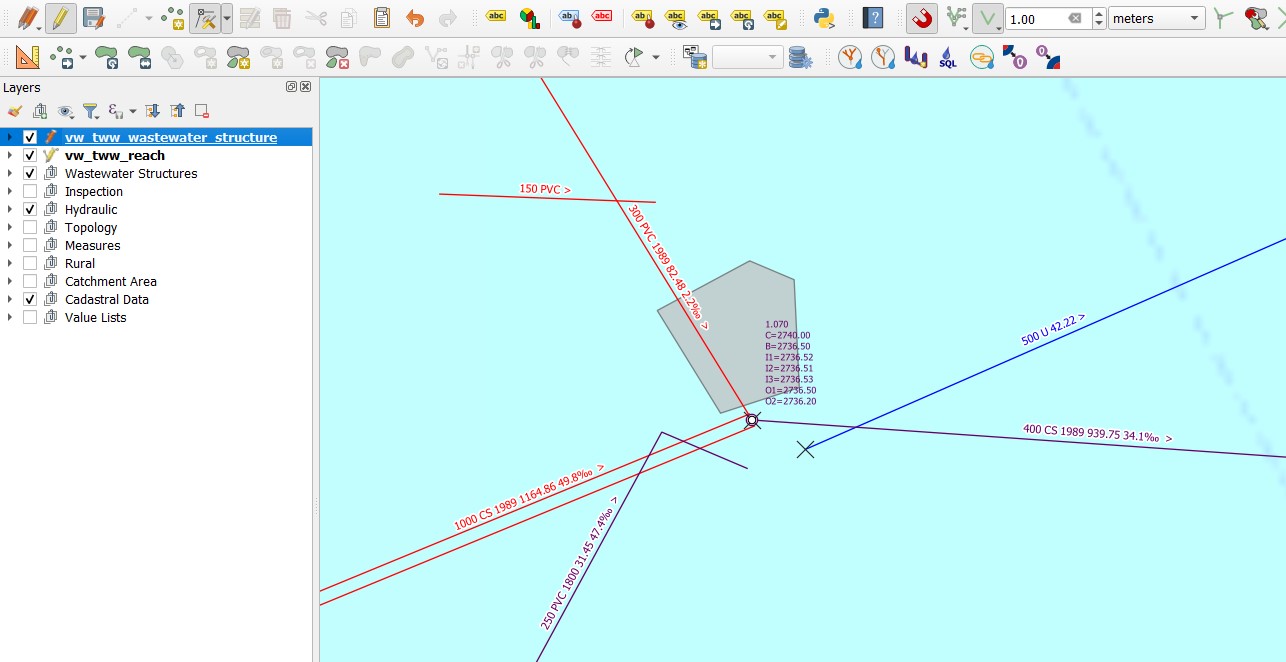Click the Current Edits pencils icon
Image resolution: width=1286 pixels, height=662 pixels.
28,18
